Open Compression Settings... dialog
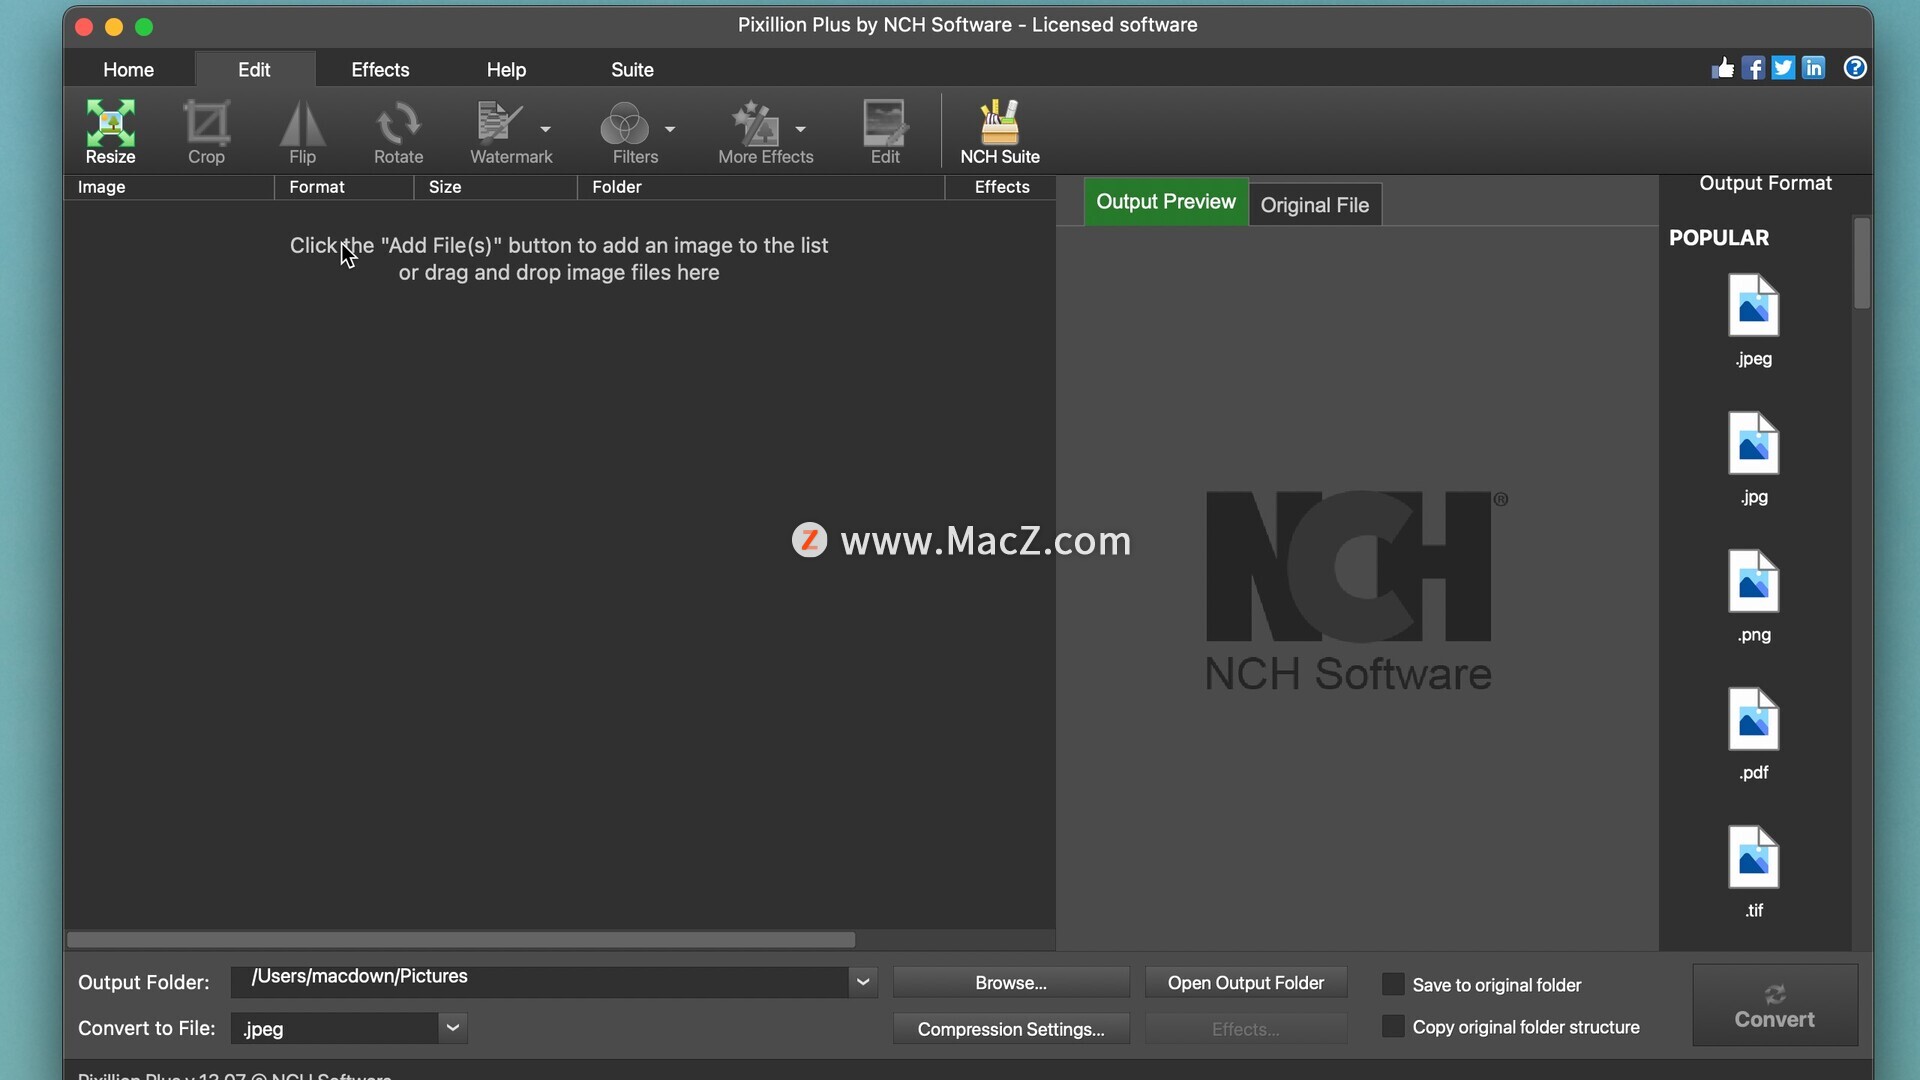 pos(1010,1029)
